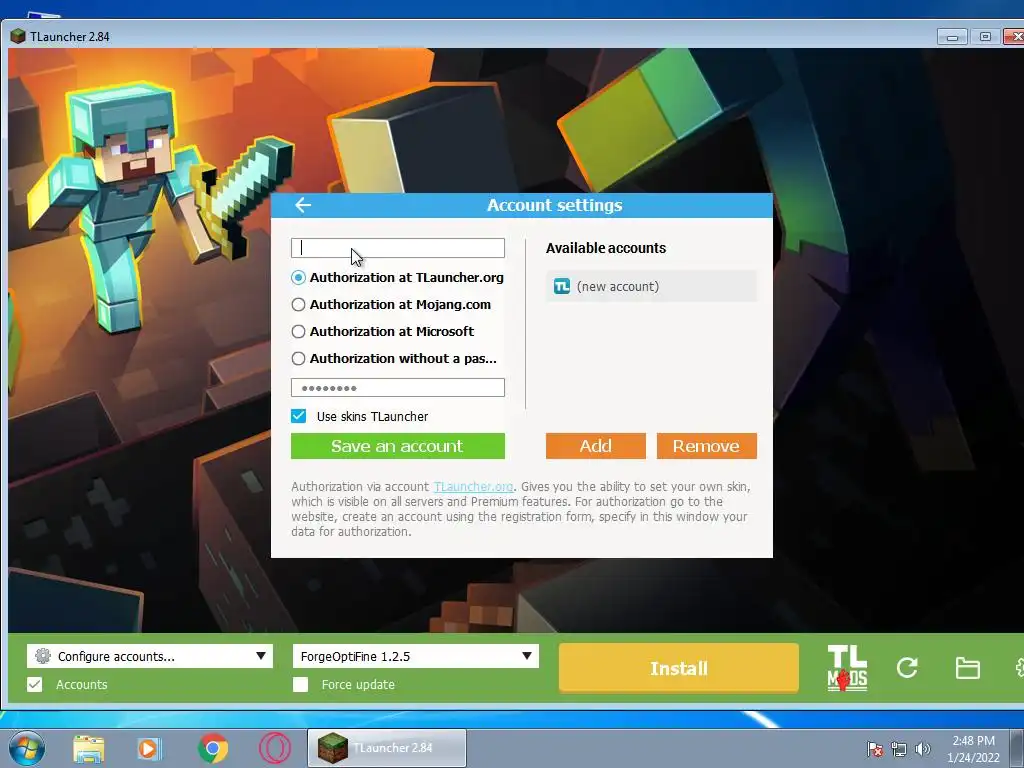Open the Configure accounts dropdown
The width and height of the screenshot is (1024, 768).
tap(150, 656)
